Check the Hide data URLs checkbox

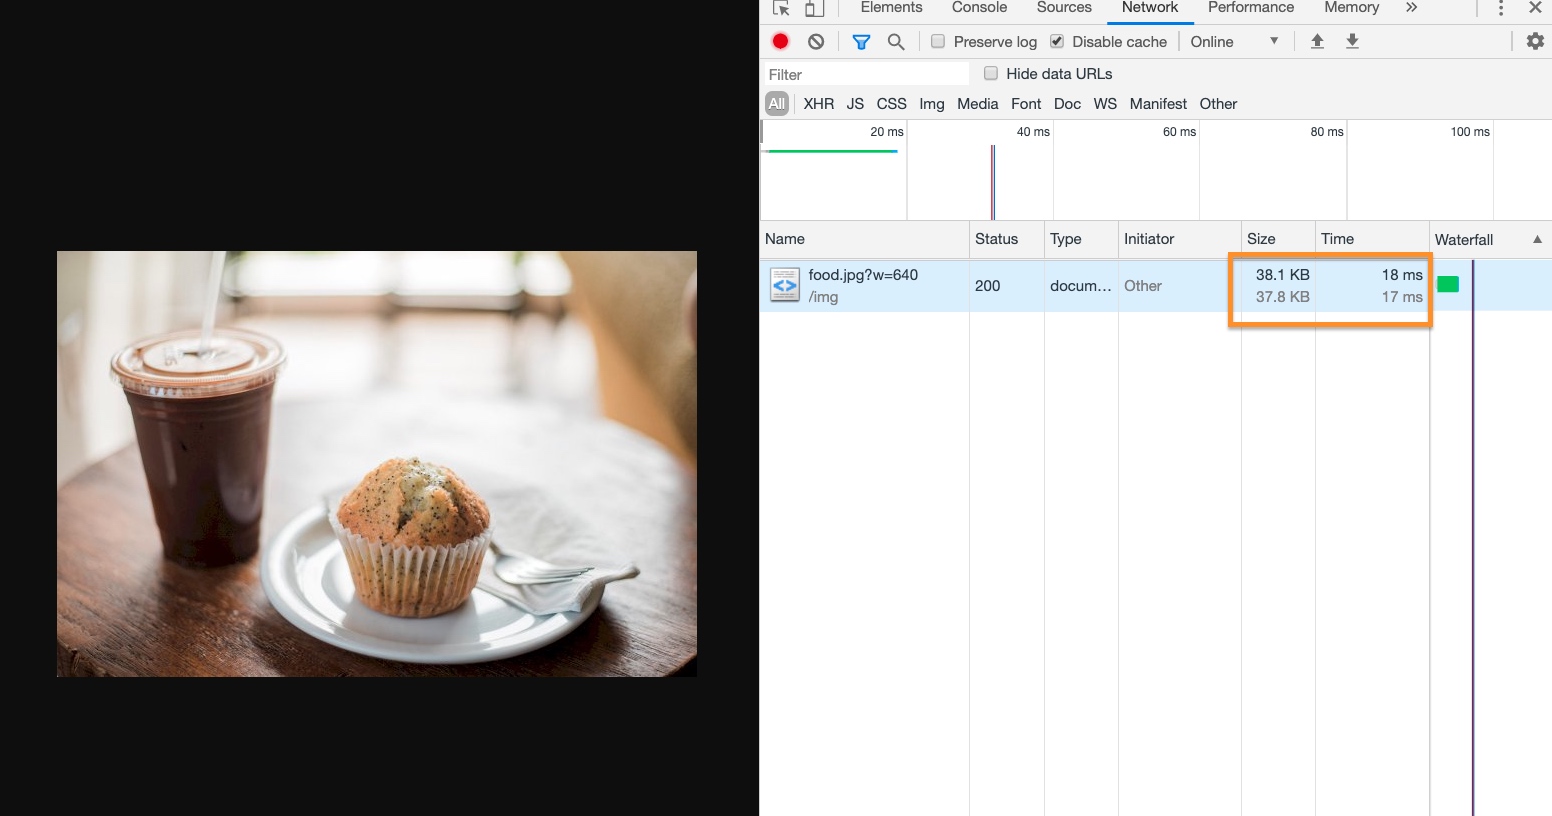point(991,73)
